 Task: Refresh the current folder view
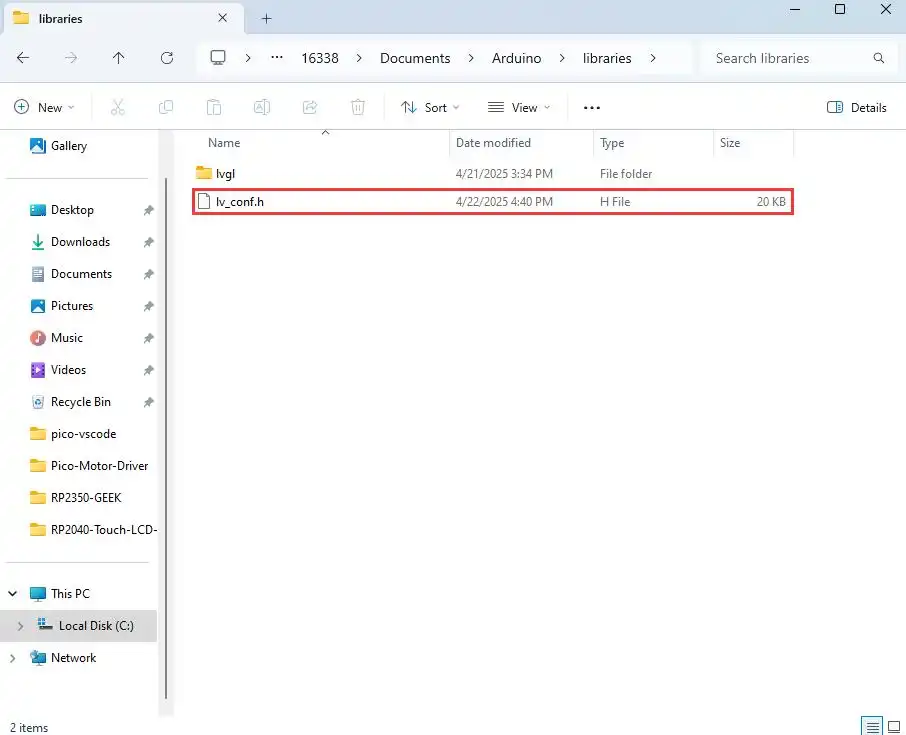click(167, 58)
